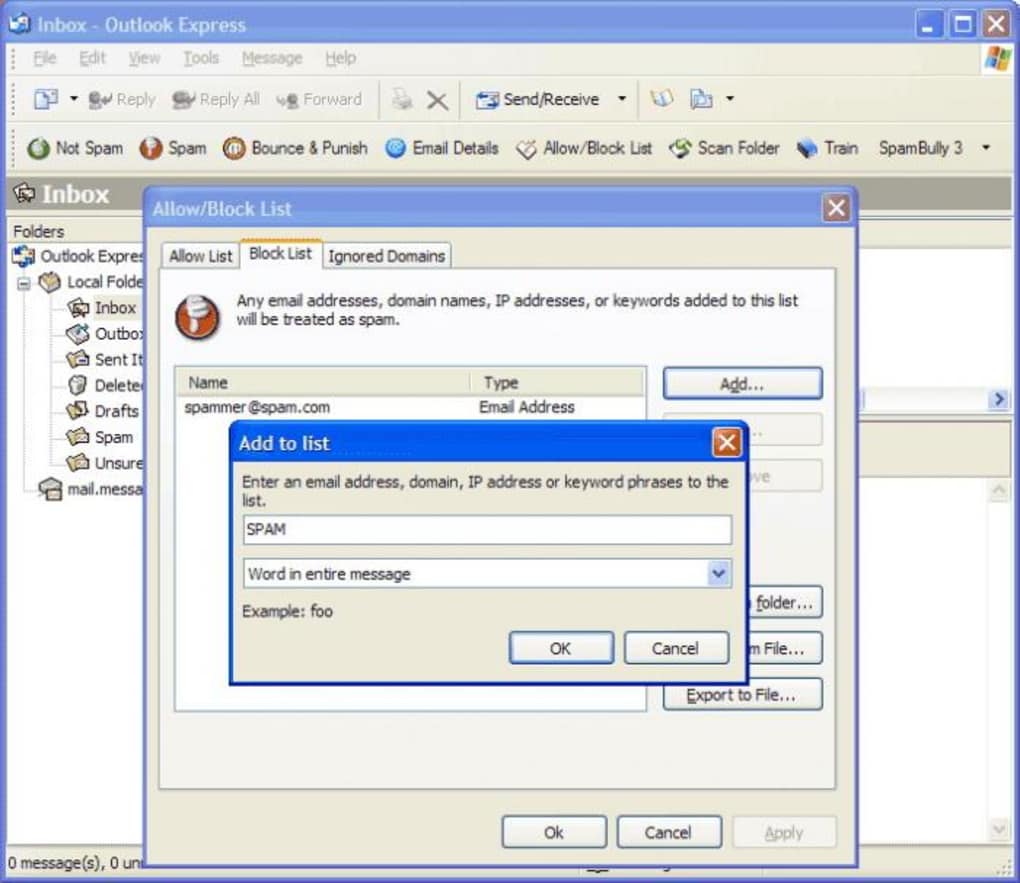1020x883 pixels.
Task: Click the red block icon in dialog
Action: [198, 318]
